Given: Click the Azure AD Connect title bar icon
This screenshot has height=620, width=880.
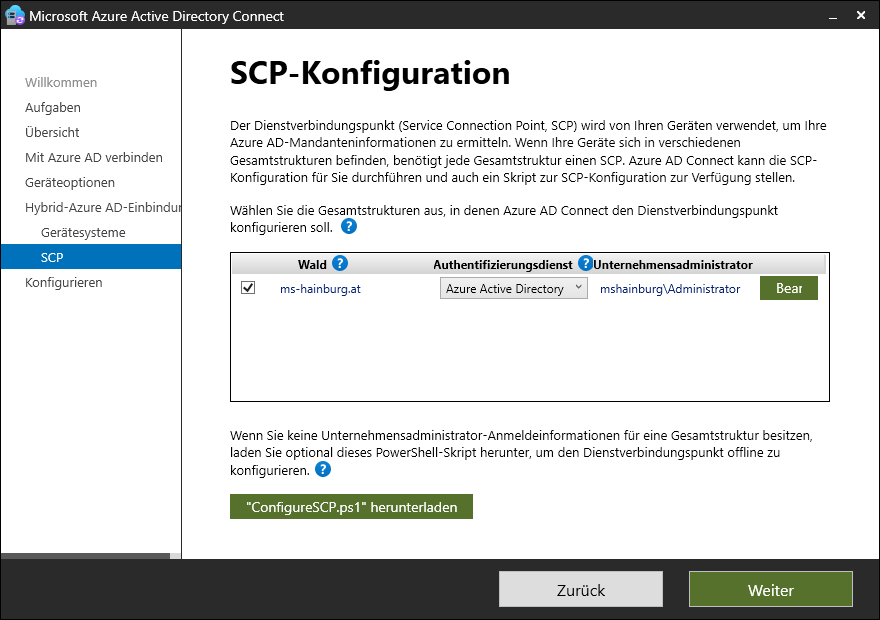Looking at the screenshot, I should [x=14, y=16].
